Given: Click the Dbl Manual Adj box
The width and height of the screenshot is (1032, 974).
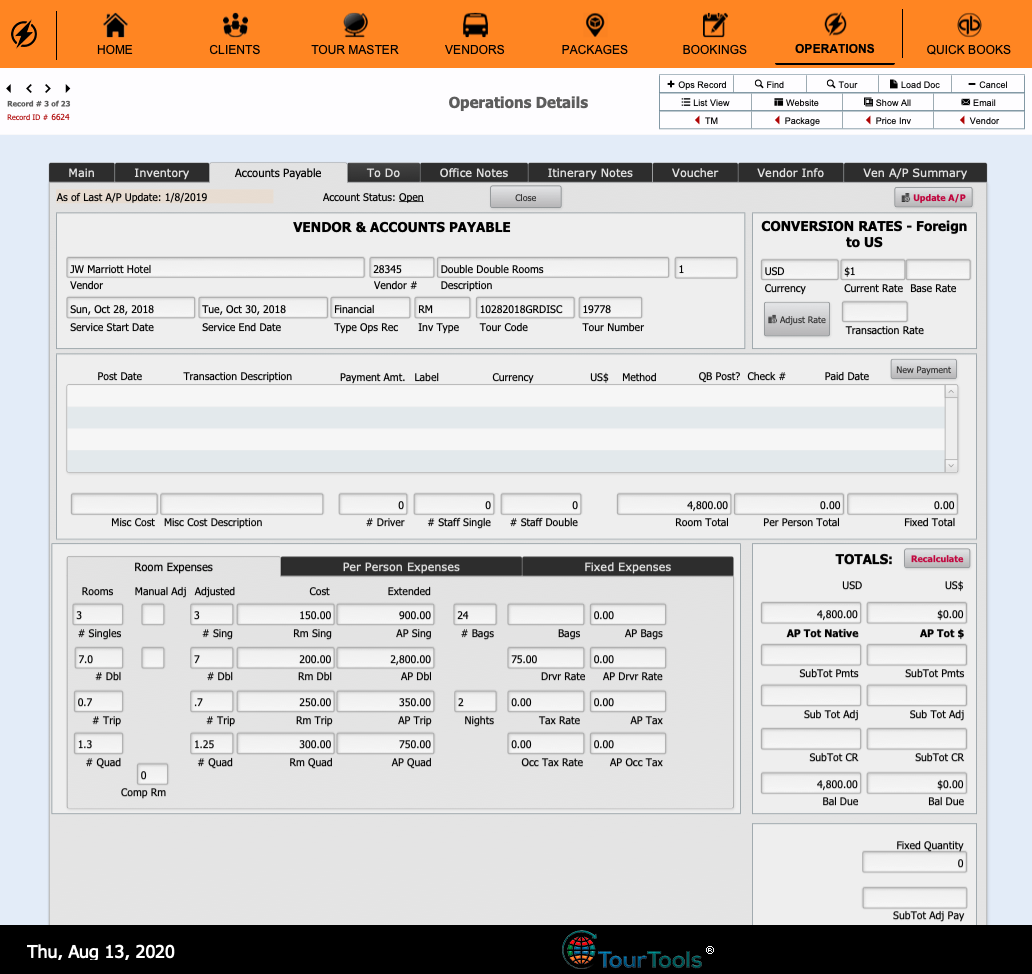Looking at the screenshot, I should [x=153, y=658].
